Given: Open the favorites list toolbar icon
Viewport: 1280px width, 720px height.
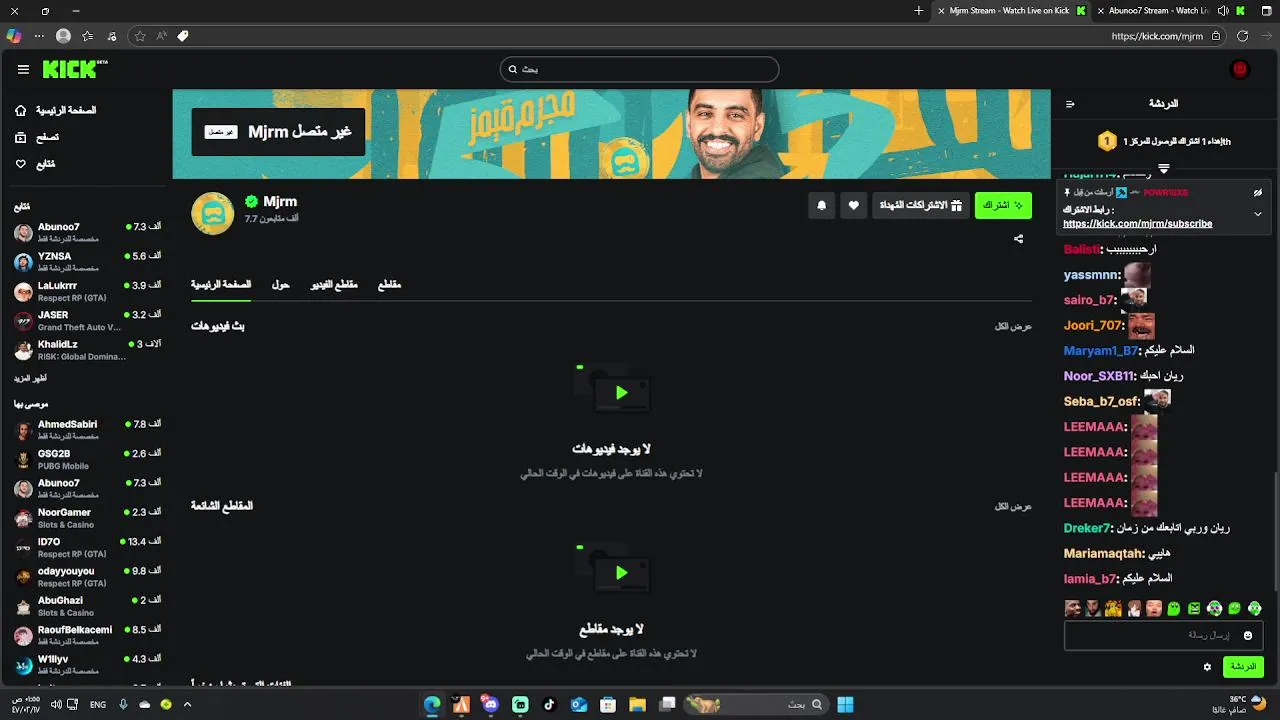Looking at the screenshot, I should [88, 36].
